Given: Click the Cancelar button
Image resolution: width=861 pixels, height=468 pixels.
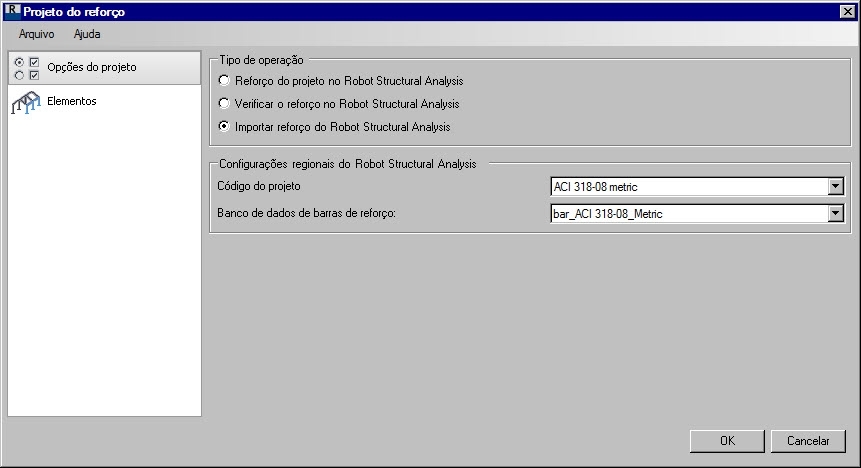Looking at the screenshot, I should (x=808, y=441).
